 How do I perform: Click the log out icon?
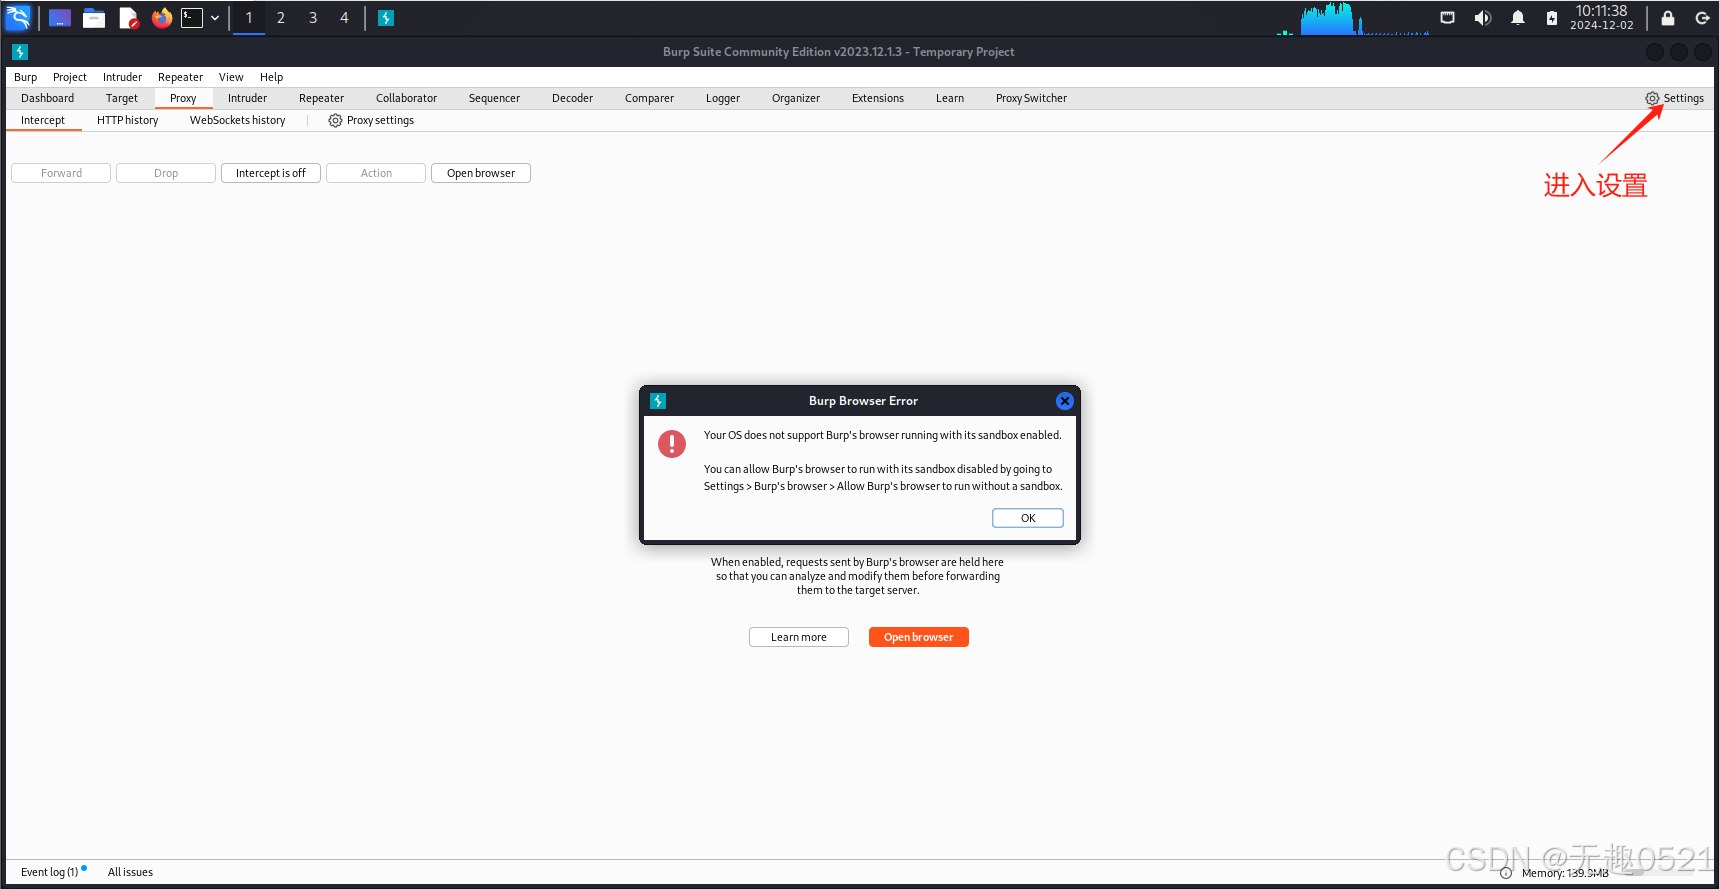1702,18
